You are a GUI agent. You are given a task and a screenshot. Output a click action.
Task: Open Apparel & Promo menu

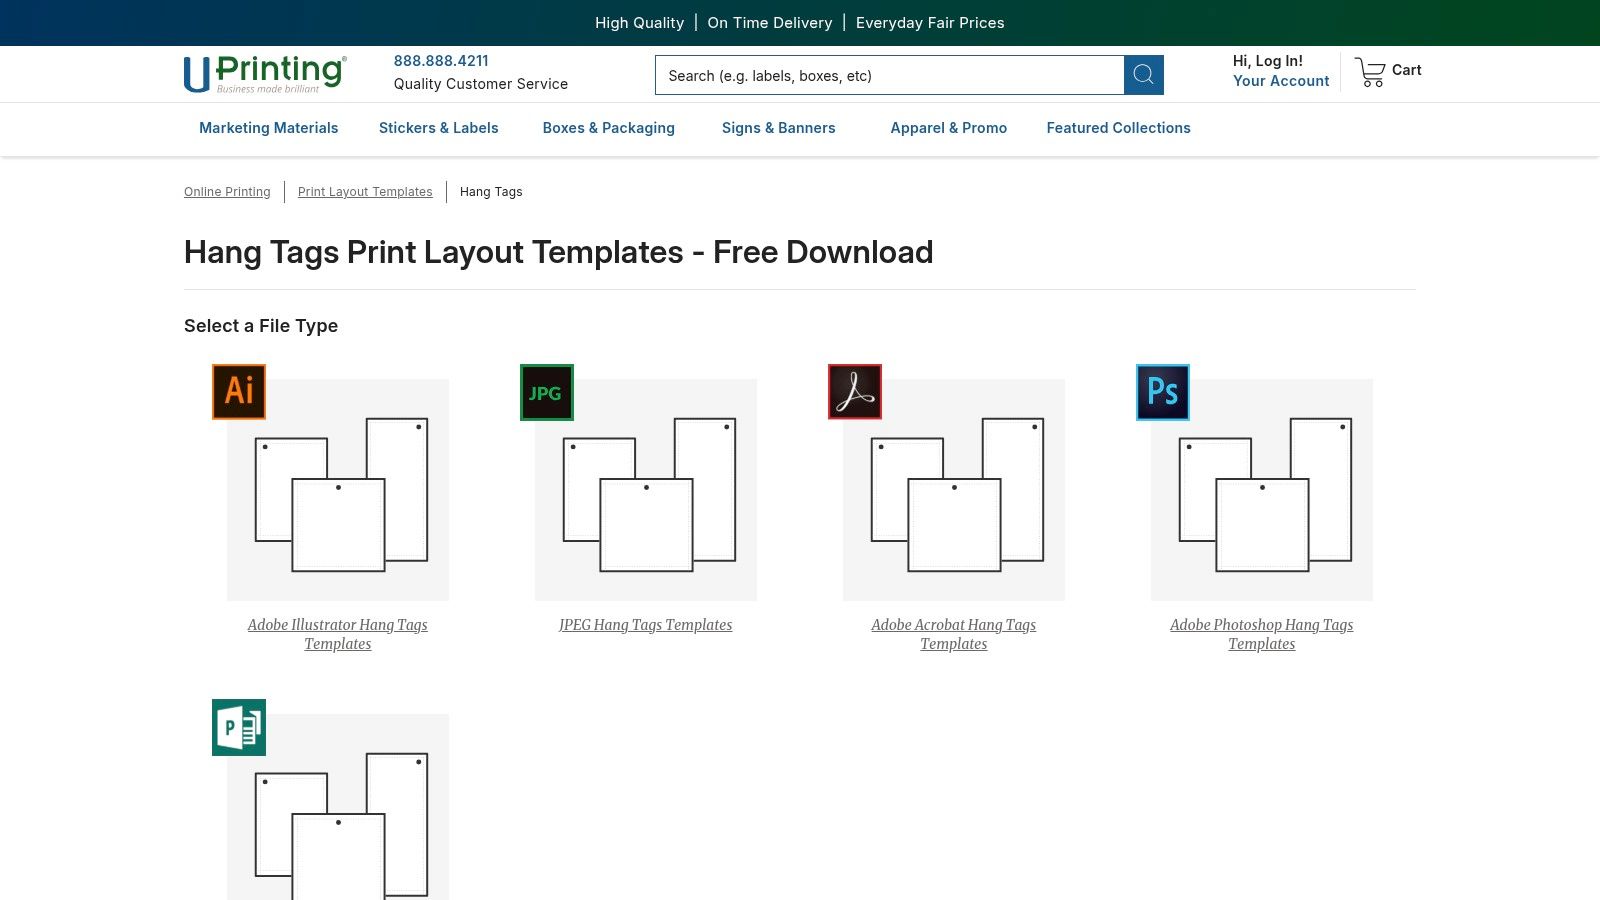(948, 128)
